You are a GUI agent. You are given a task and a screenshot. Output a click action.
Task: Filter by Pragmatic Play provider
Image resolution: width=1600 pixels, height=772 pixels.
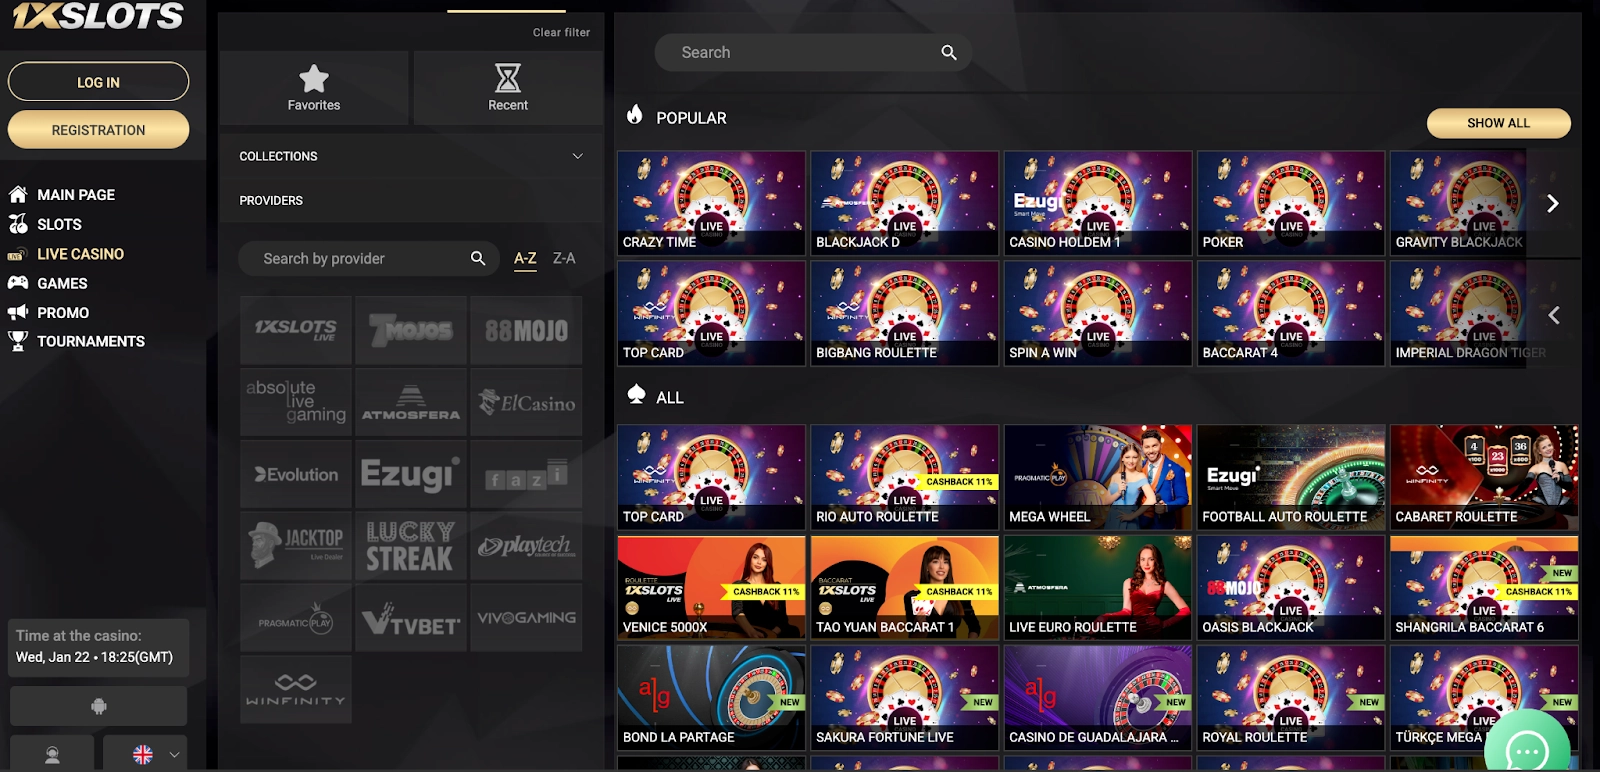pyautogui.click(x=296, y=618)
